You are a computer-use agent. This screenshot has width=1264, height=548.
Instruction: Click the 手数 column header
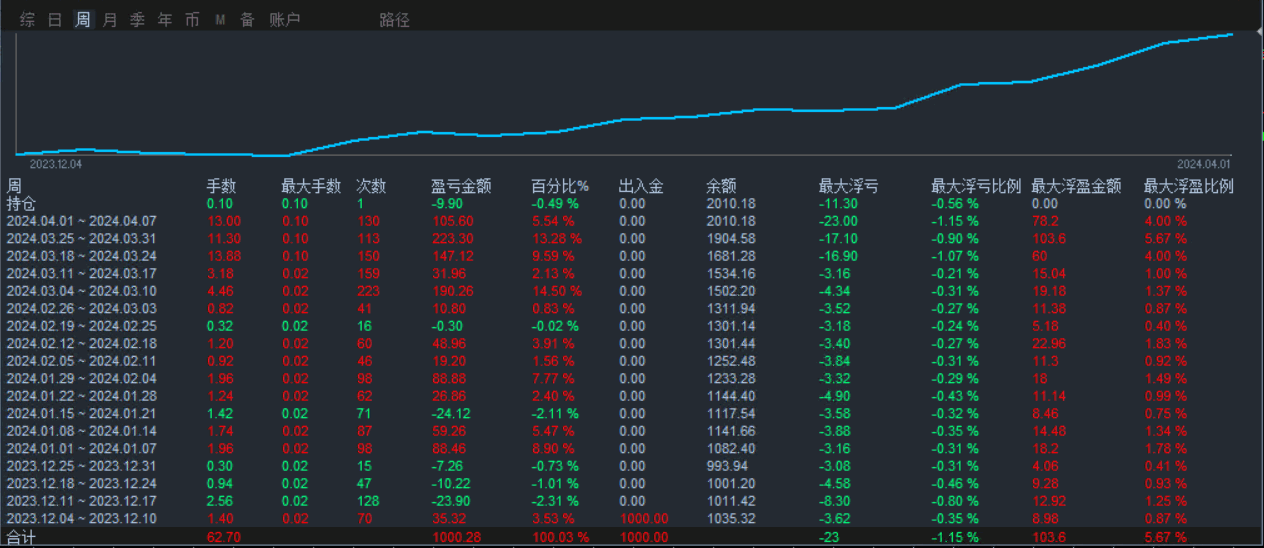[x=221, y=186]
